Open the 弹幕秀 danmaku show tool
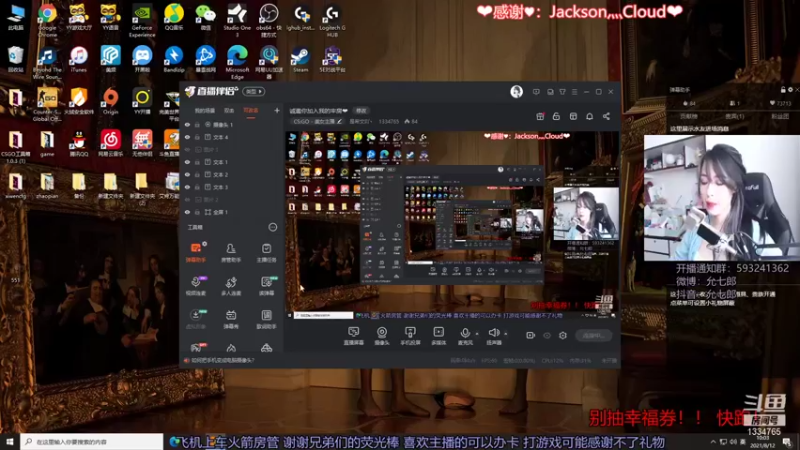The width and height of the screenshot is (800, 450). (231, 319)
